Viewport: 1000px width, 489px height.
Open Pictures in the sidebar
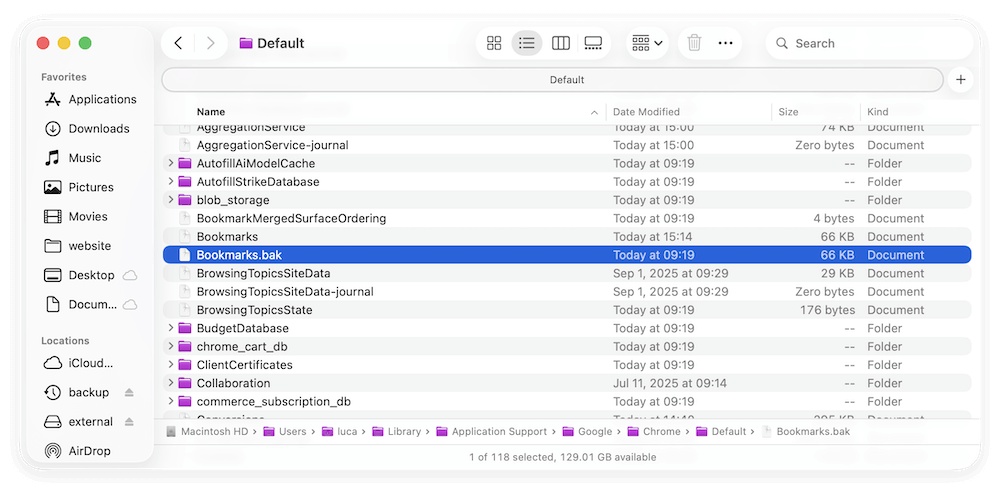coord(78,187)
